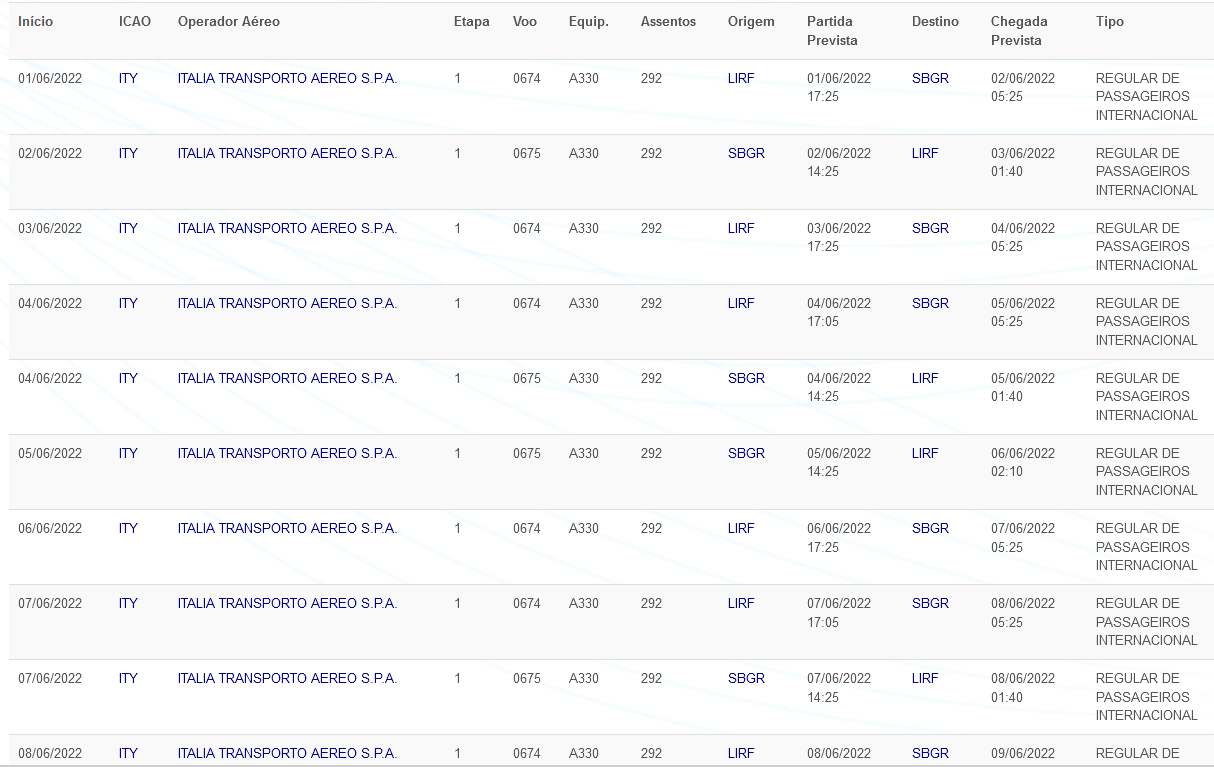The height and width of the screenshot is (767, 1214).
Task: Select arrival 03/06/2022 01:40 cell
Action: (x=1023, y=162)
